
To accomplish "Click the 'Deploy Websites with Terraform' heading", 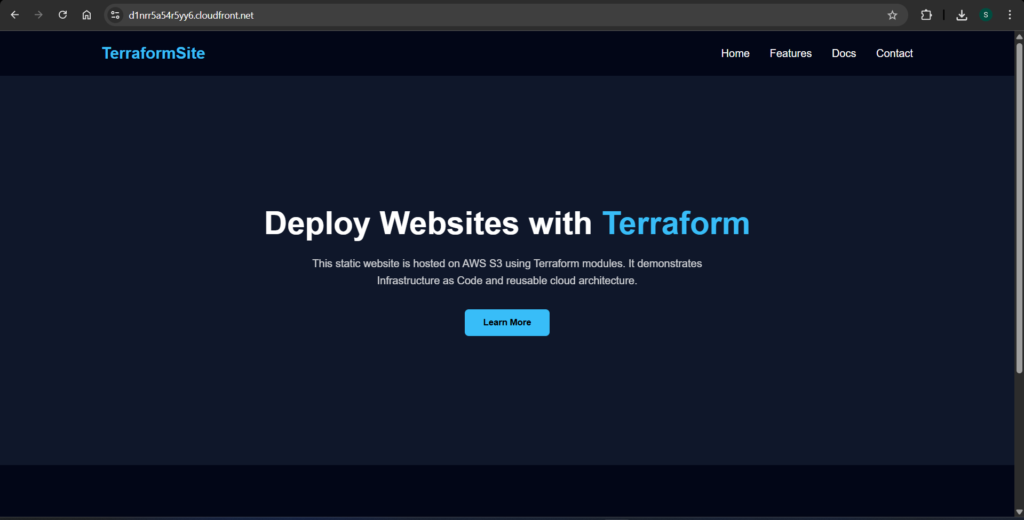I will [x=506, y=223].
